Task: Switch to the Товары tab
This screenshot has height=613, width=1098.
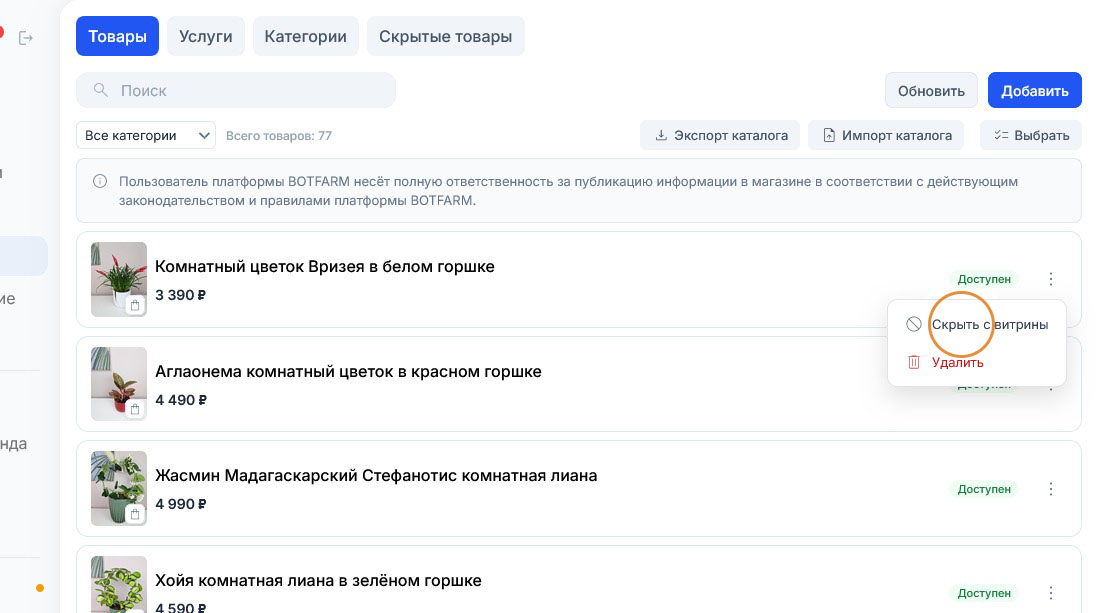Action: point(118,36)
